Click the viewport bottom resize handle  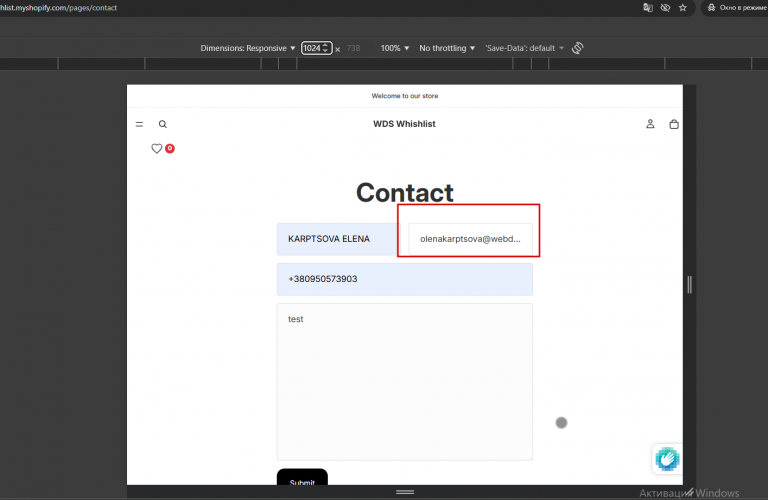405,492
